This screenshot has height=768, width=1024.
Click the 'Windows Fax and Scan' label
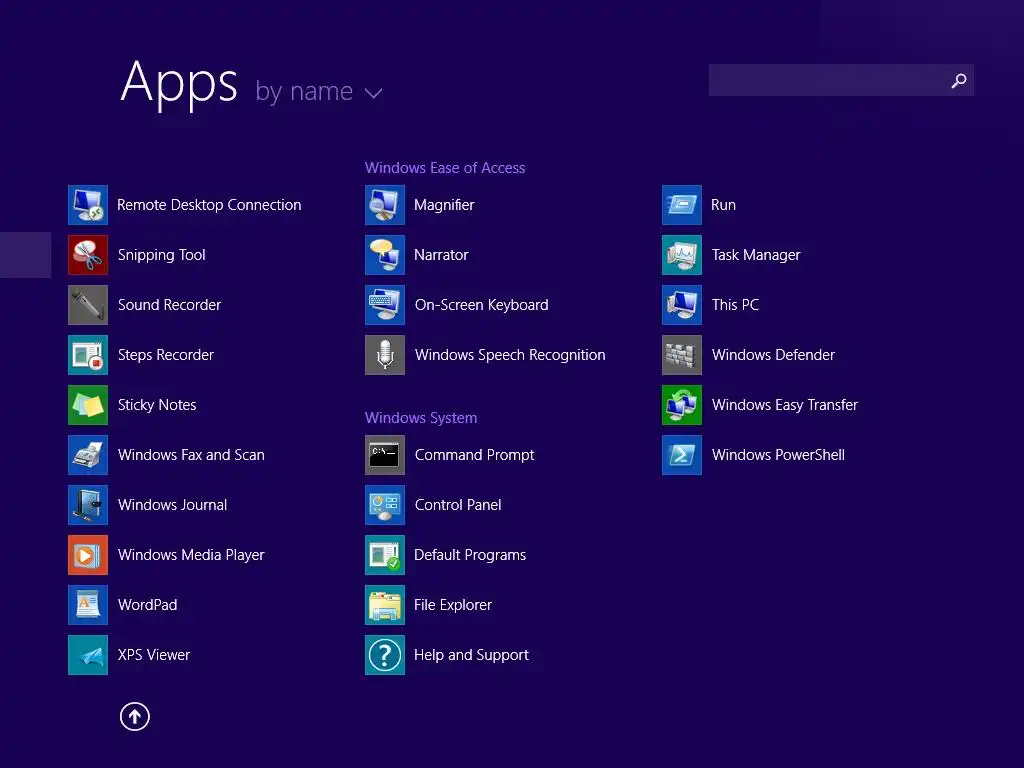pyautogui.click(x=191, y=455)
